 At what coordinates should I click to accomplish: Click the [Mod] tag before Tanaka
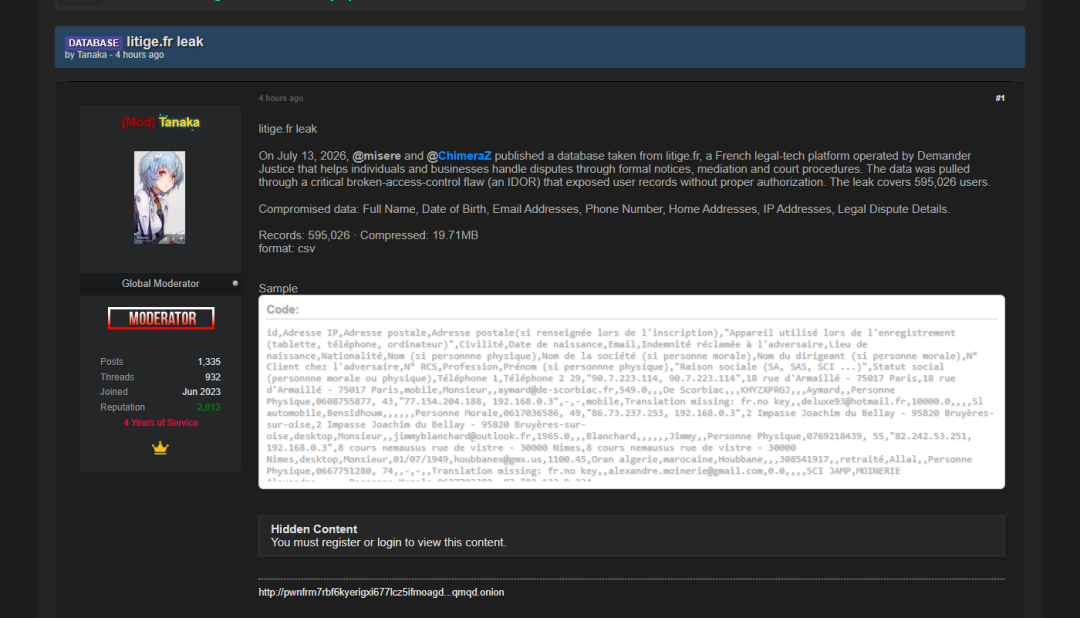point(138,123)
